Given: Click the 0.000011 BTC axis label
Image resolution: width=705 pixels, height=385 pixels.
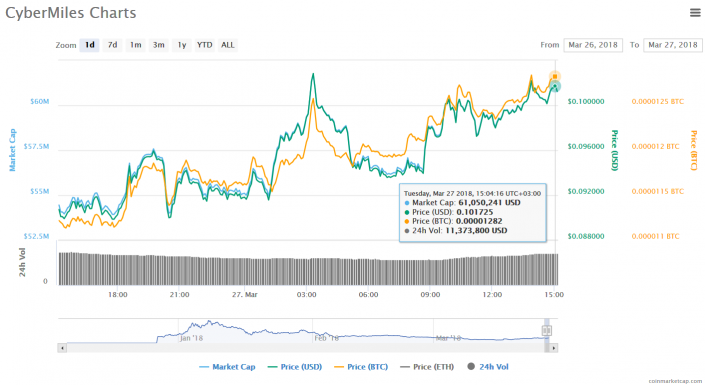Looking at the screenshot, I should click(x=656, y=237).
